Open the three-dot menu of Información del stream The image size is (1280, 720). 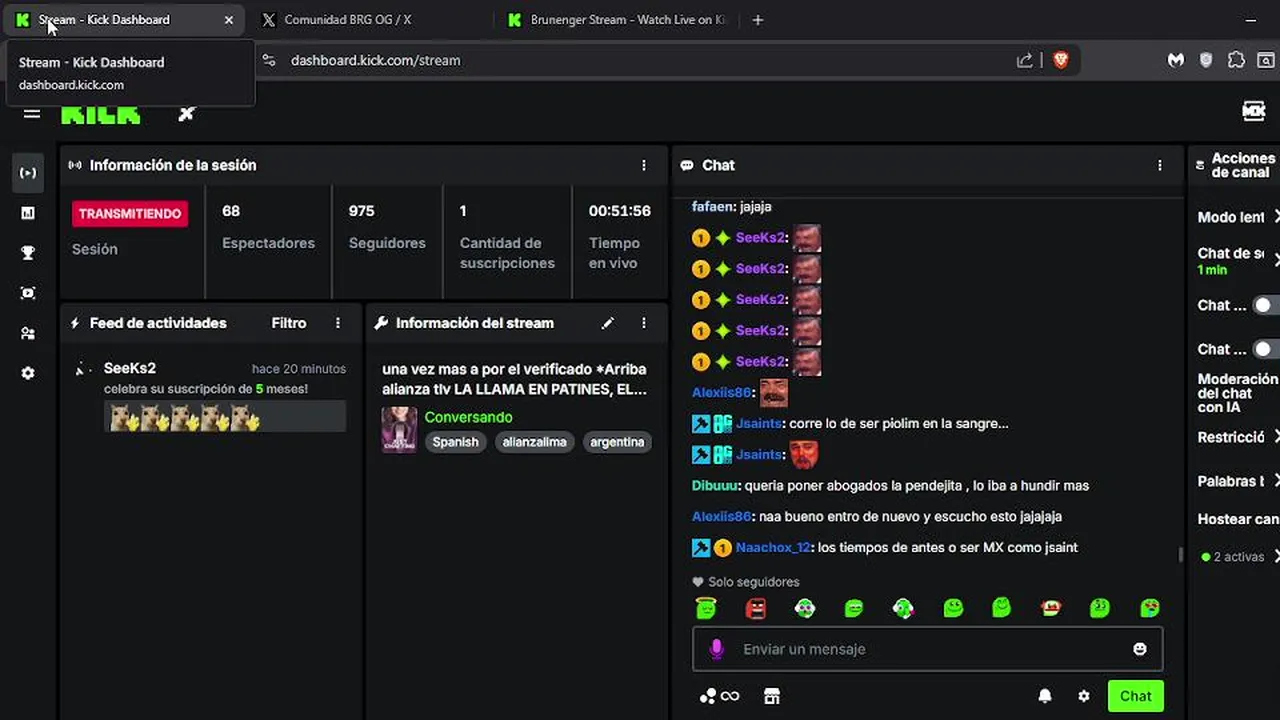click(x=644, y=323)
